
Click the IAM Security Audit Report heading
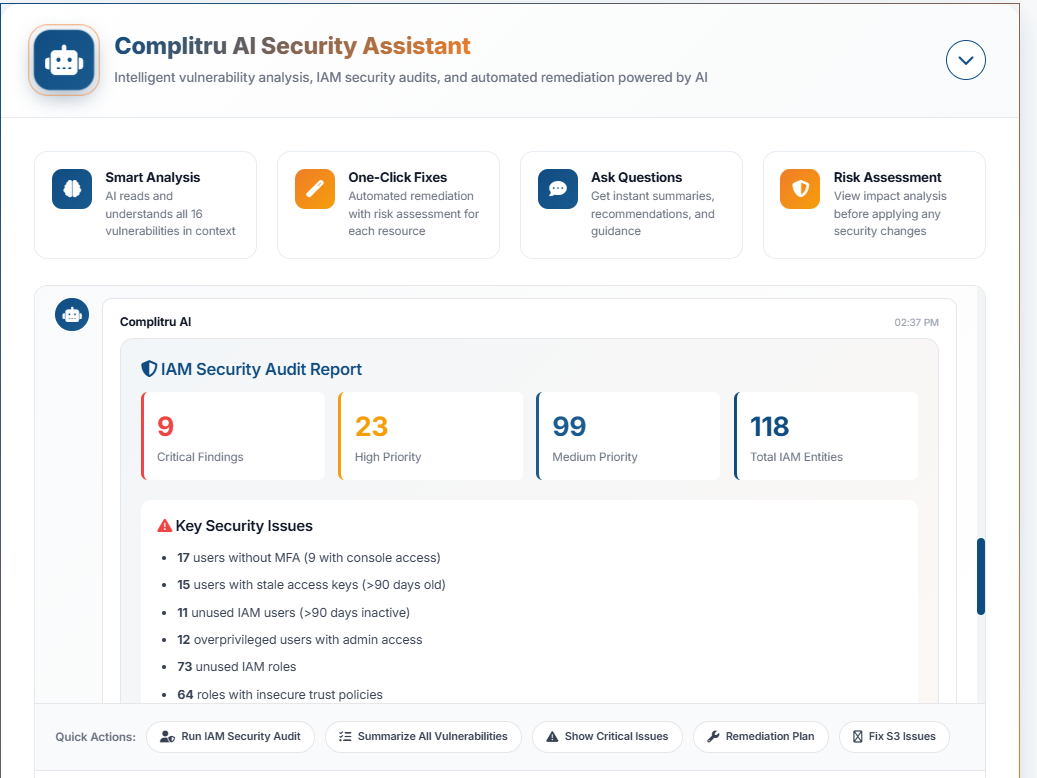click(261, 369)
